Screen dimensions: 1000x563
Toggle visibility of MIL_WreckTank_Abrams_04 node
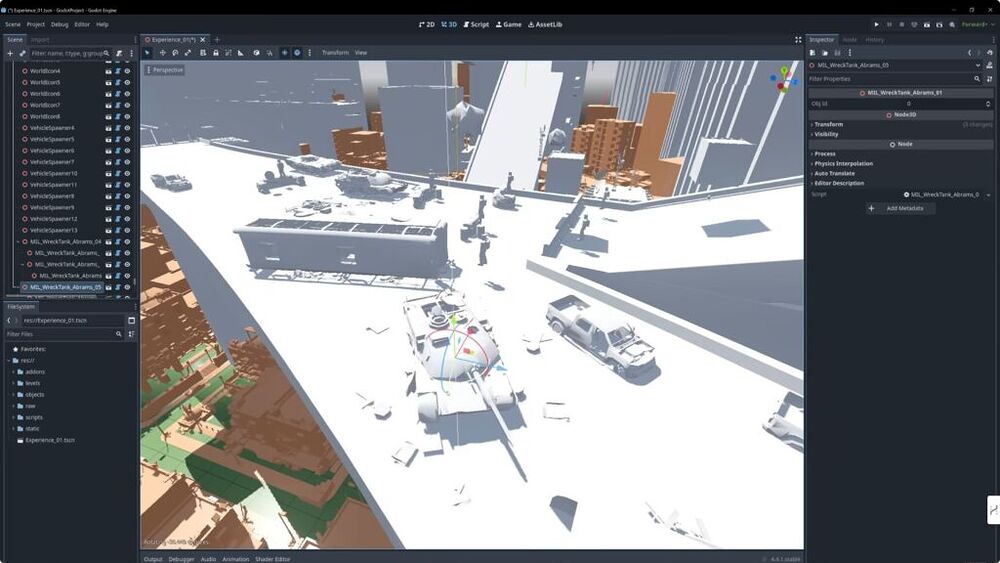[x=128, y=242]
